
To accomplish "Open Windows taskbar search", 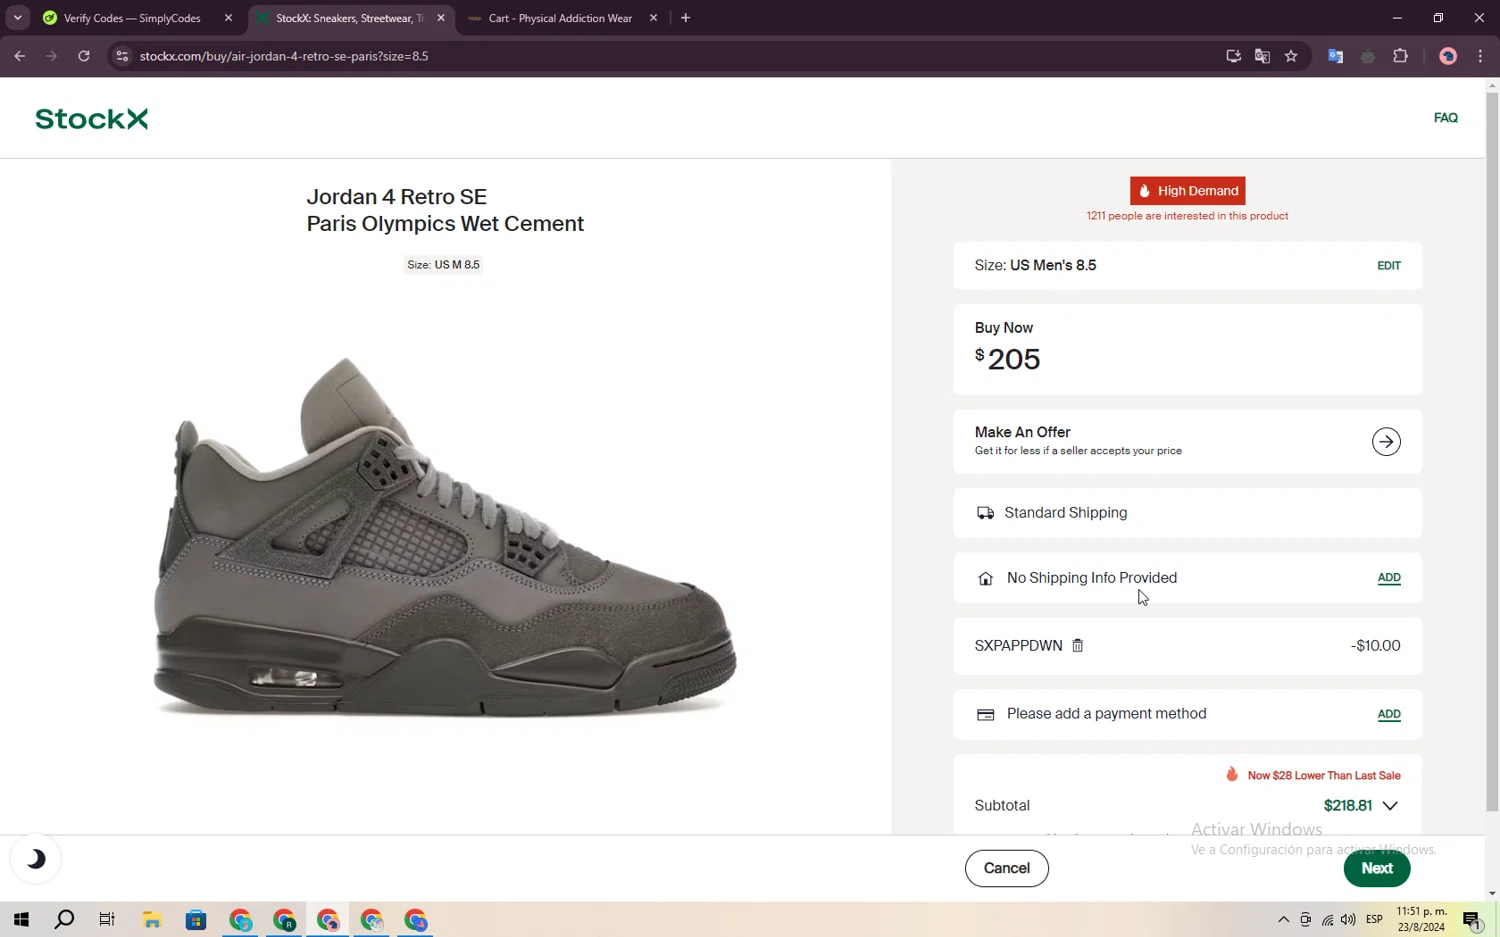I will [64, 920].
